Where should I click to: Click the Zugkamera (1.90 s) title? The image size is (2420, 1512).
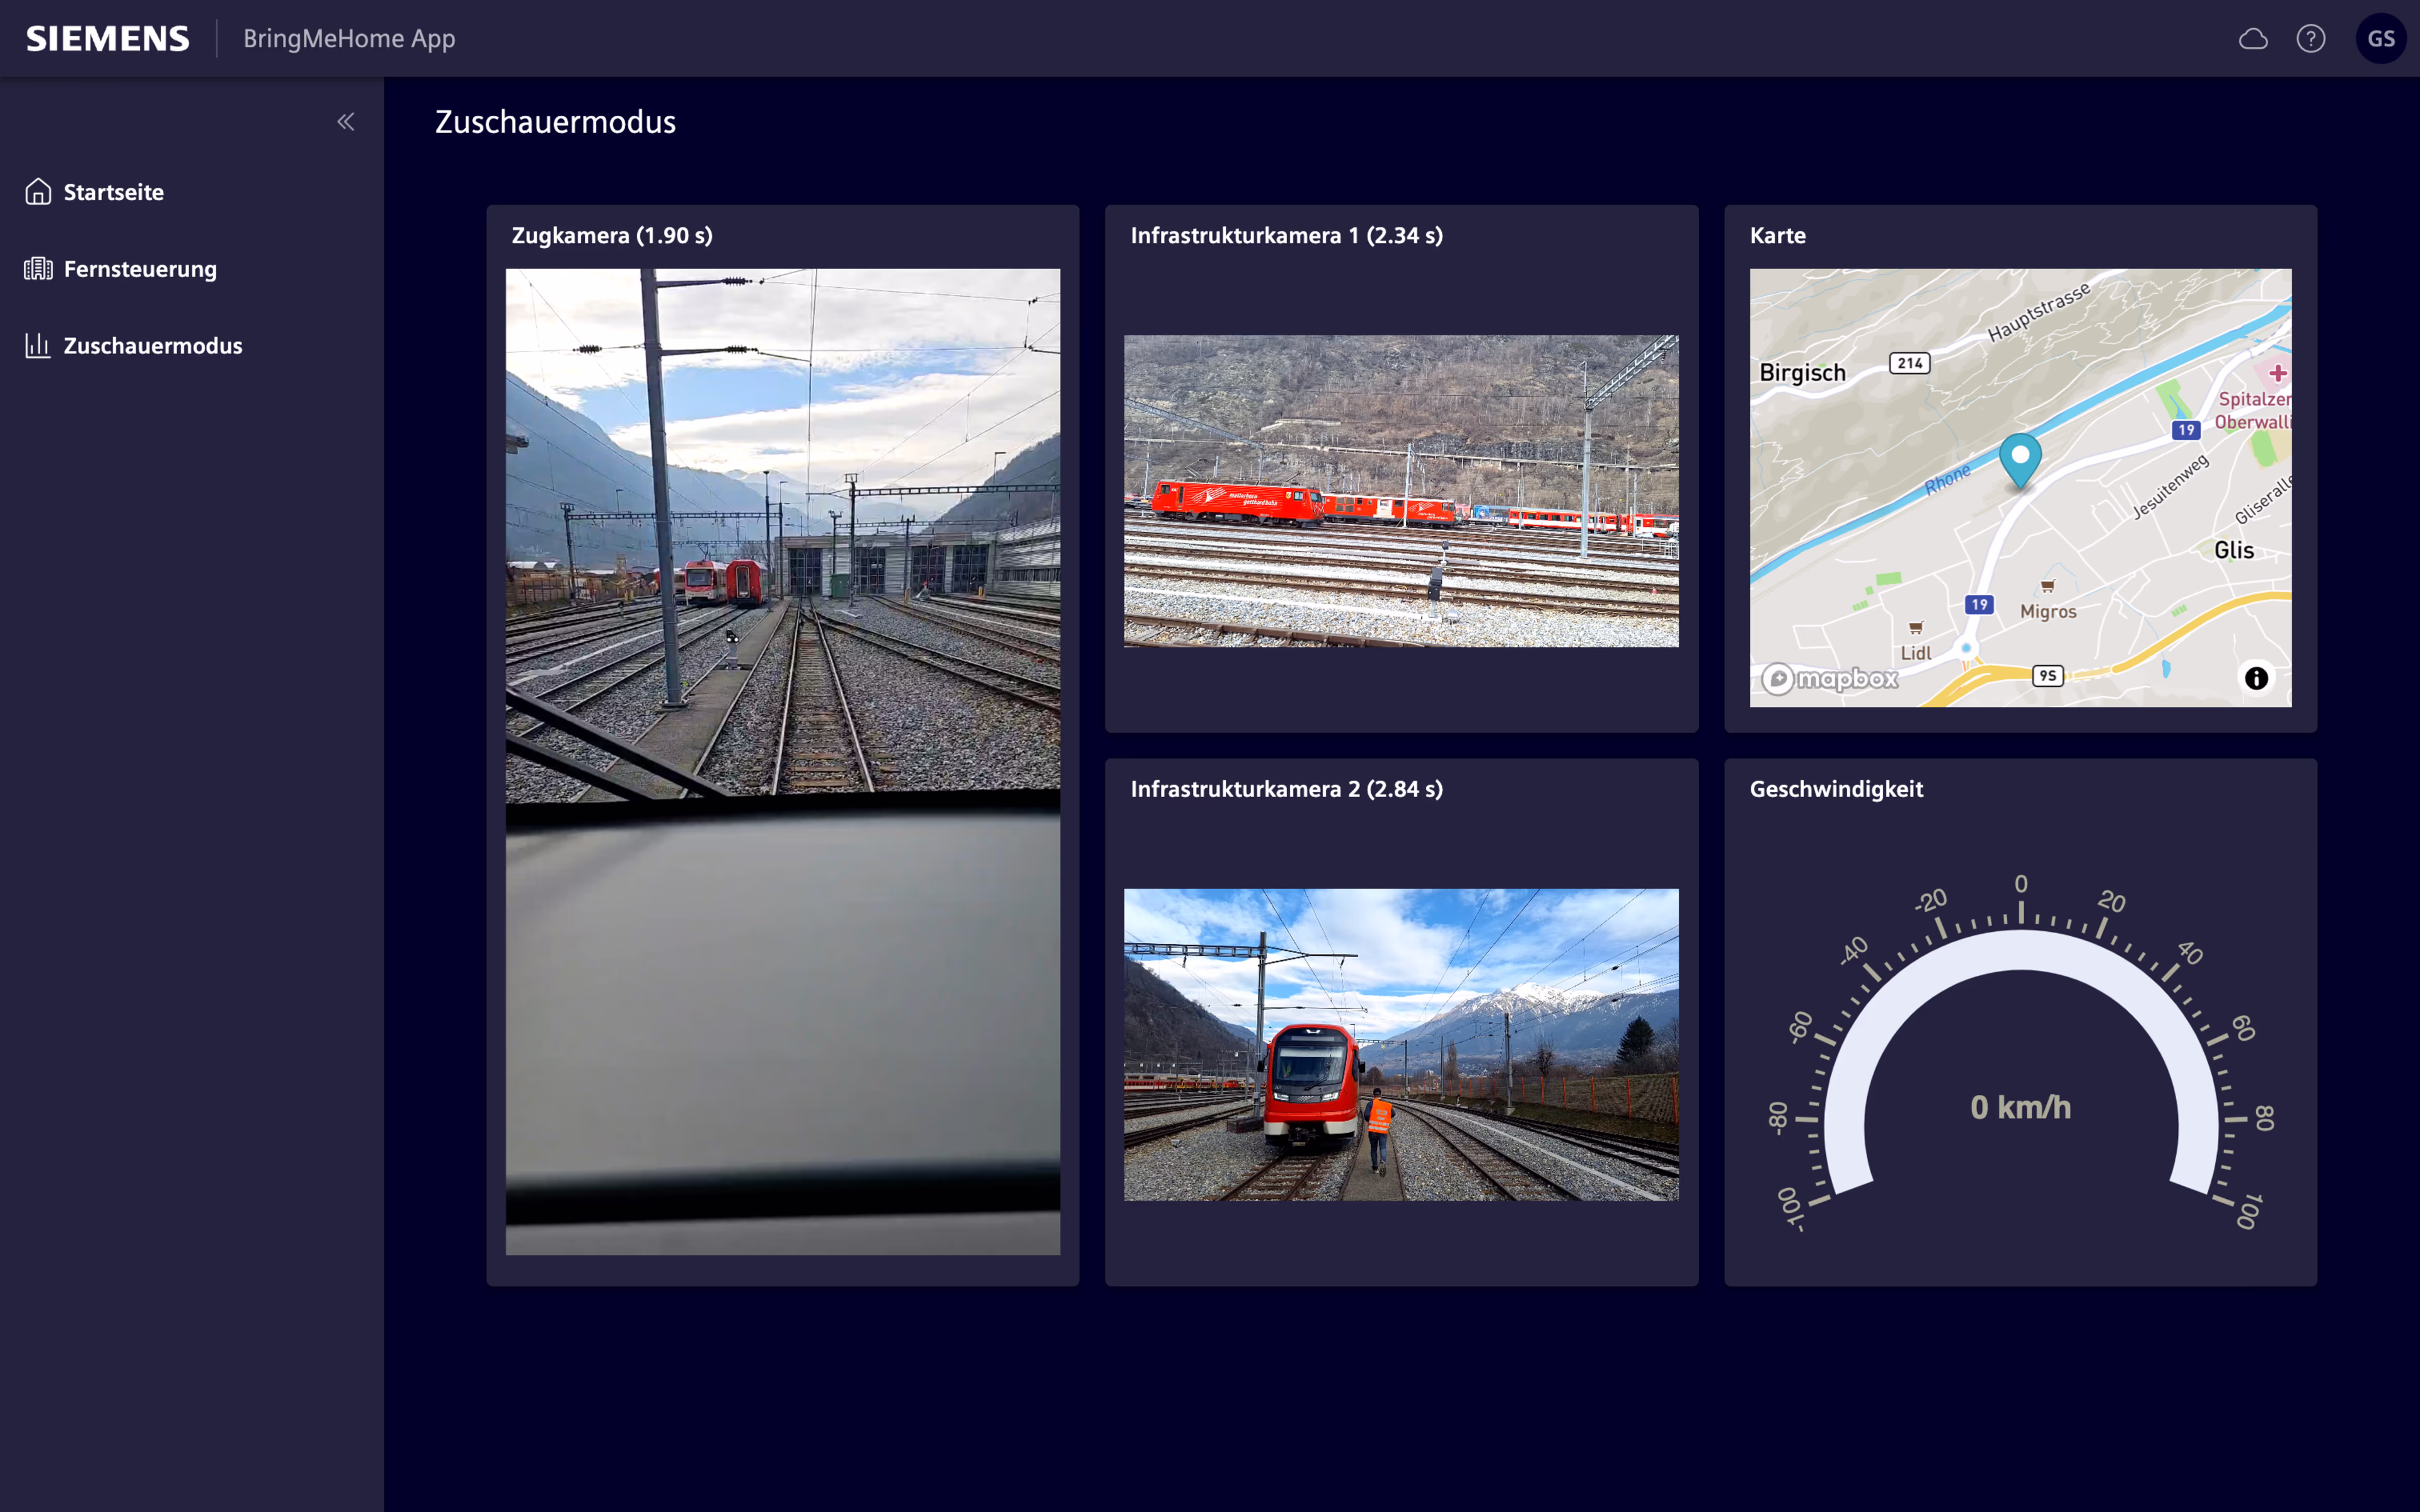[612, 235]
